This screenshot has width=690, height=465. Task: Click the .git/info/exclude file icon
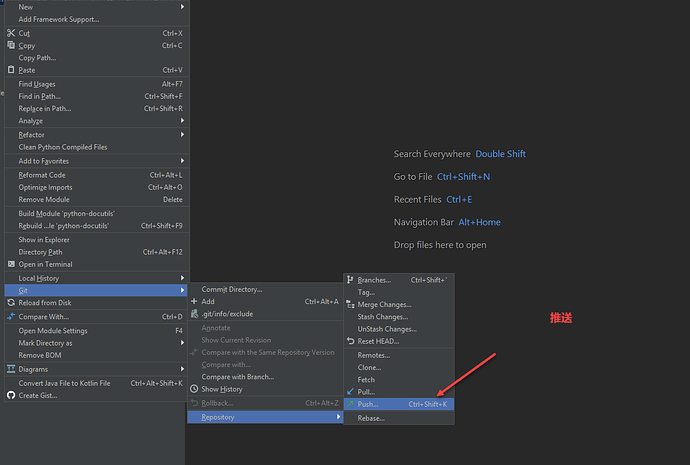tap(194, 314)
